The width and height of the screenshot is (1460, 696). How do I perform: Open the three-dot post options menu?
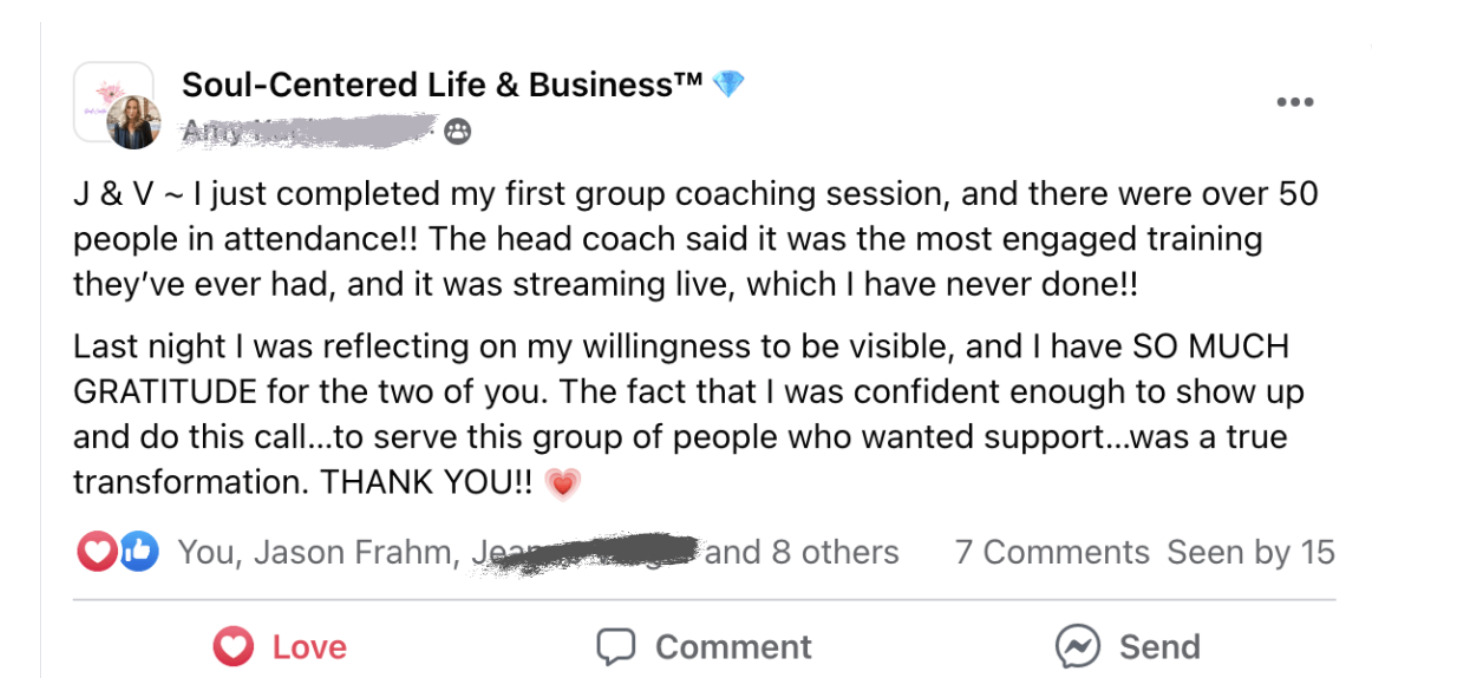(x=1295, y=102)
